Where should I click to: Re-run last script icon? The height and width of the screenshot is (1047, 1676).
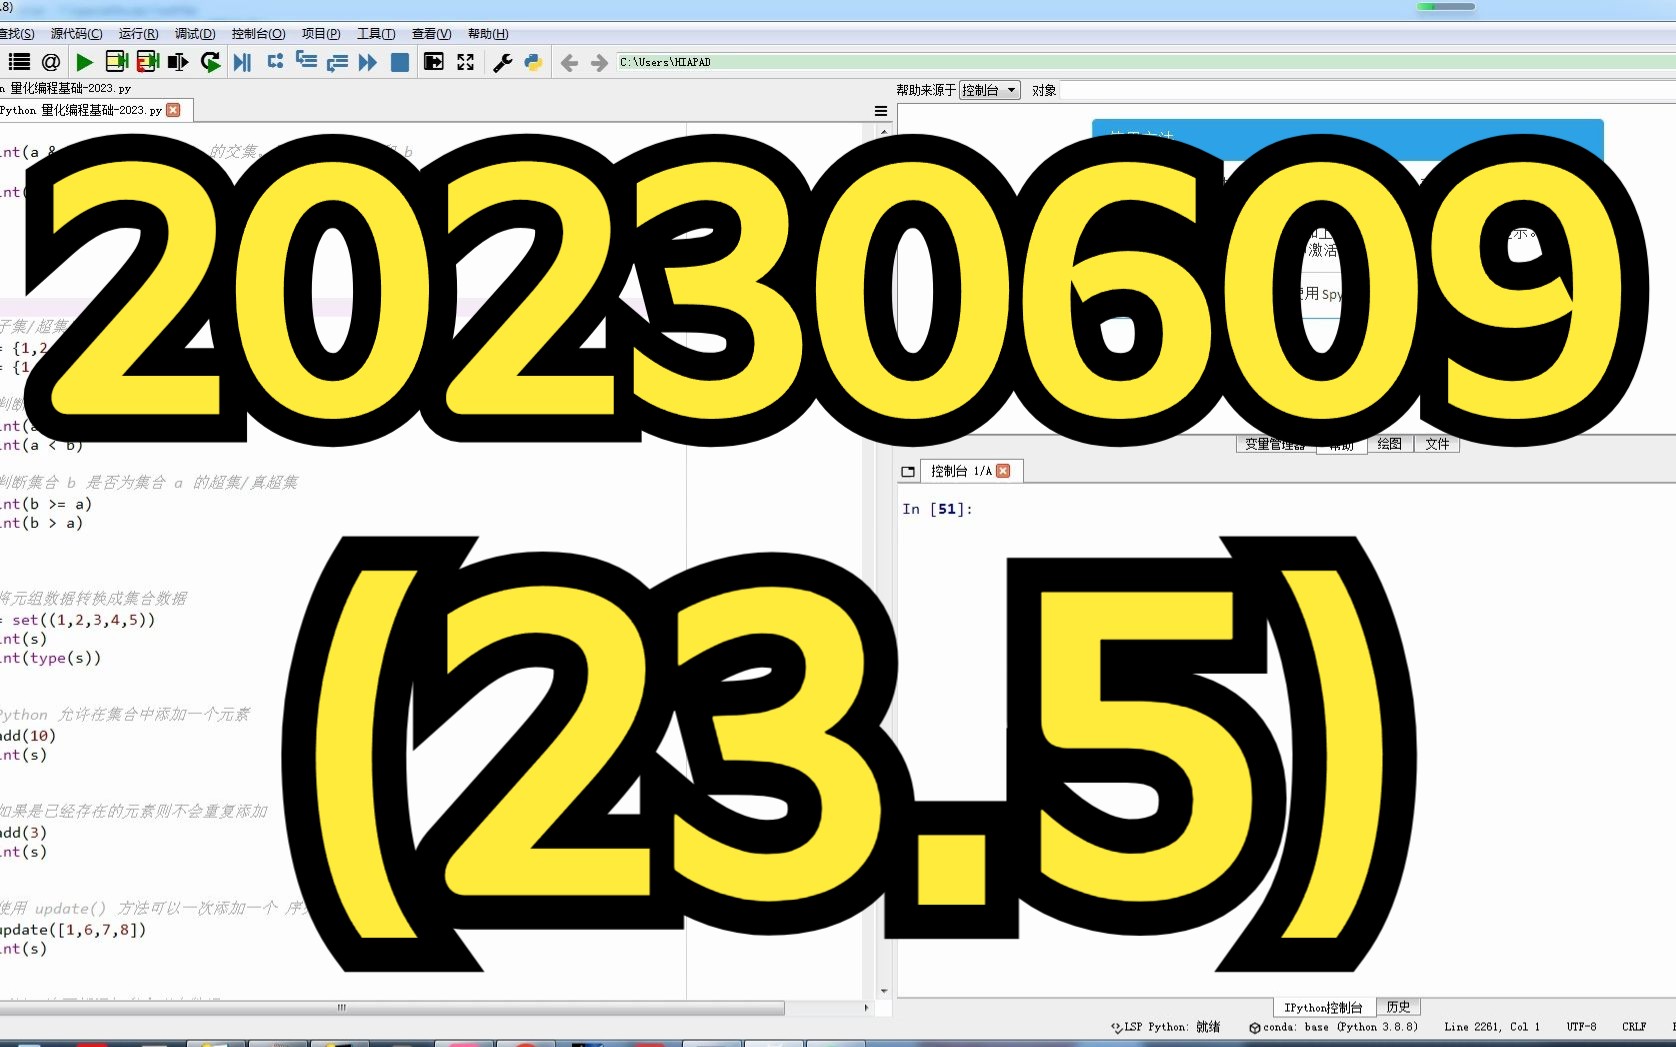(210, 62)
